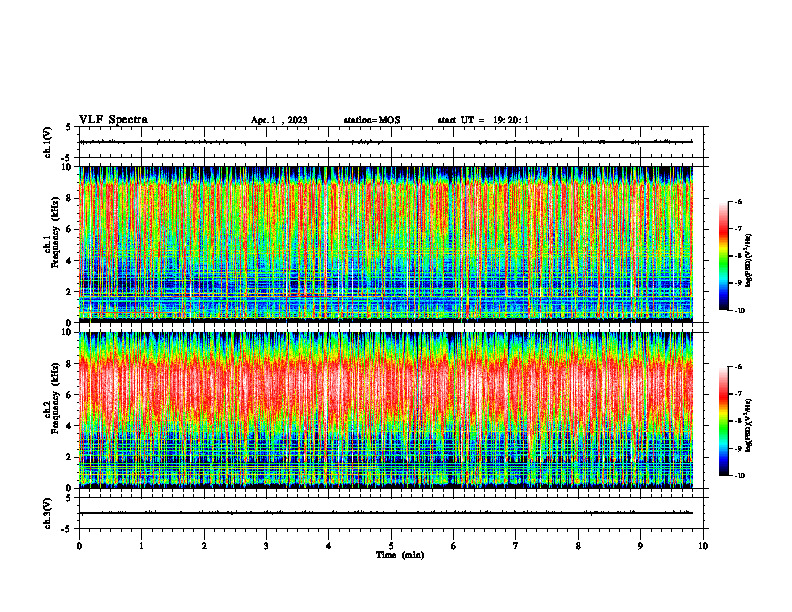Click inside the ch.2 spectrogram panel

[386, 410]
